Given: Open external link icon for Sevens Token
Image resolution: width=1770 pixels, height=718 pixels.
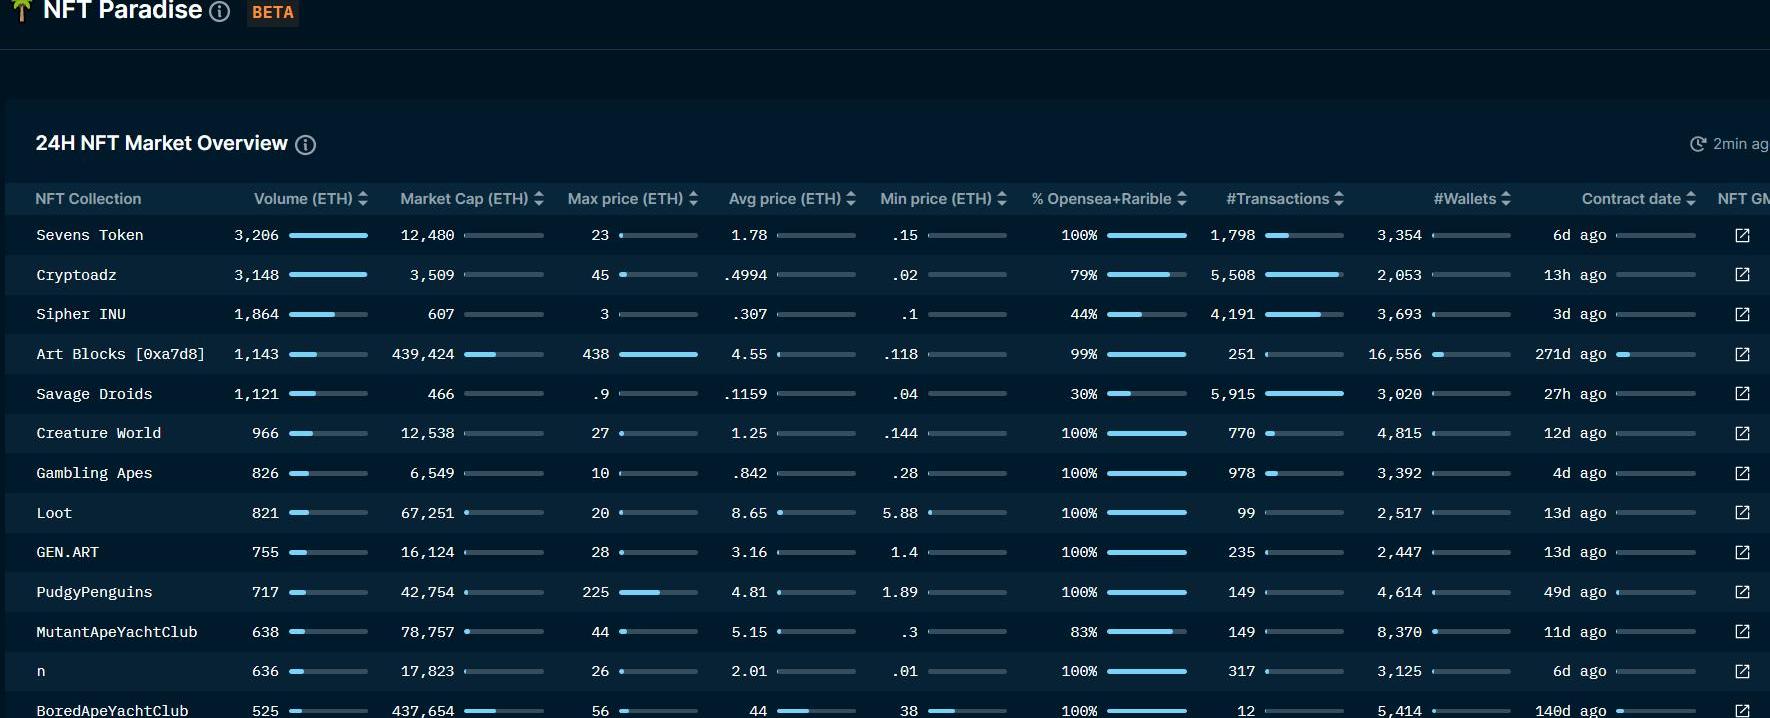Looking at the screenshot, I should [1742, 235].
